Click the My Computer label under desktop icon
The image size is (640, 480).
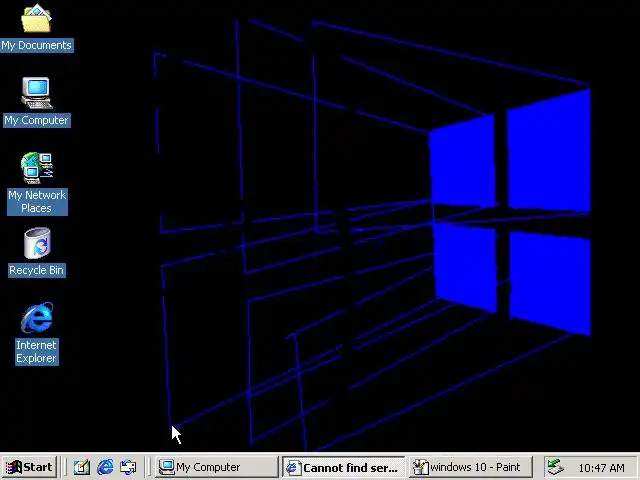(x=37, y=120)
